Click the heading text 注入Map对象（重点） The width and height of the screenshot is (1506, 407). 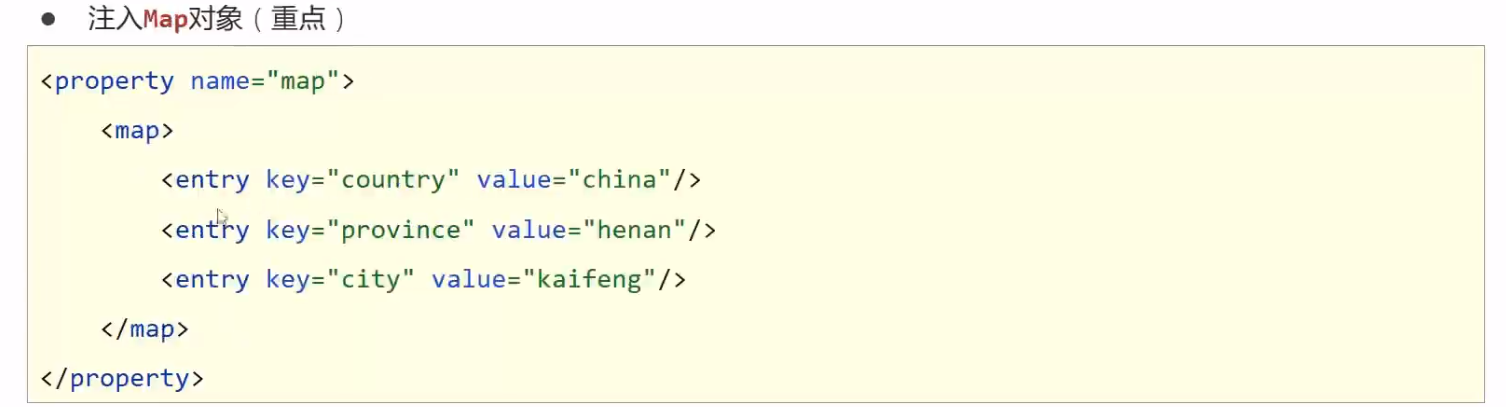click(217, 20)
